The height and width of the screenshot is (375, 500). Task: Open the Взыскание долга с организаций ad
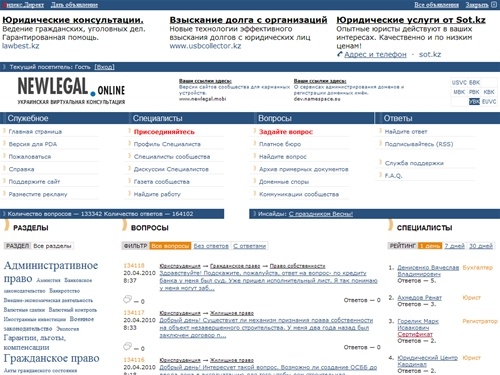click(x=248, y=20)
